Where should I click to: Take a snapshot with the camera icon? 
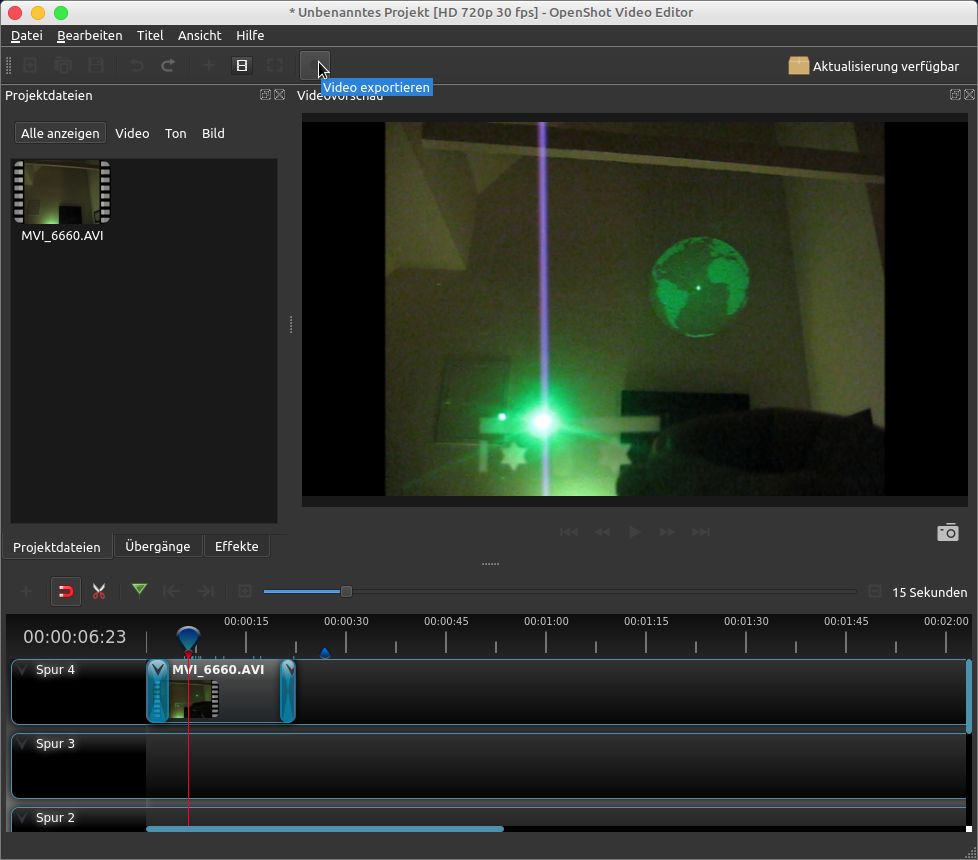click(x=947, y=532)
